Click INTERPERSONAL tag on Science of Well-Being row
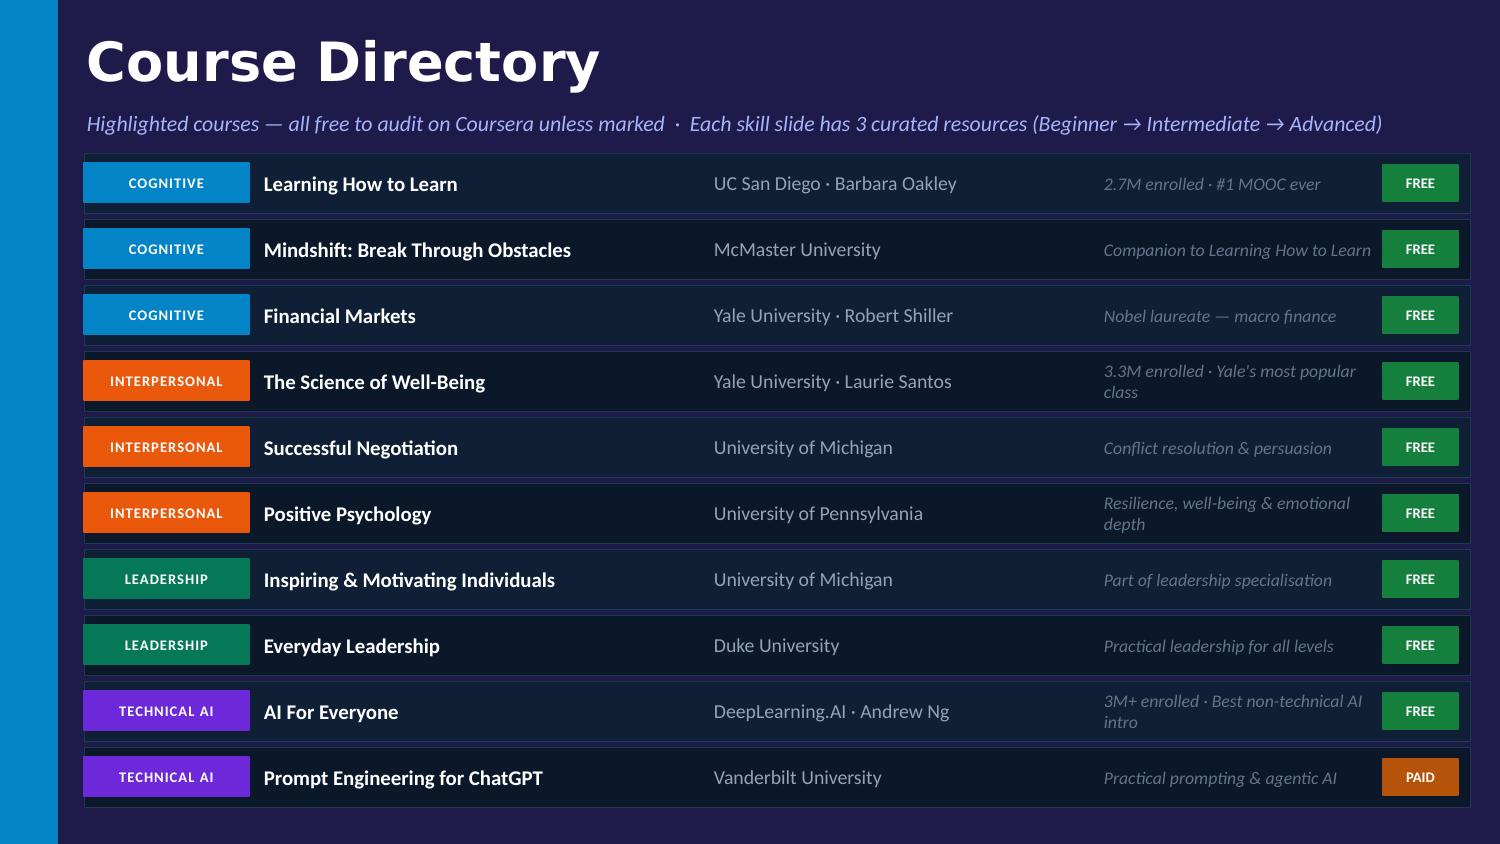Viewport: 1500px width, 844px height. click(x=166, y=381)
